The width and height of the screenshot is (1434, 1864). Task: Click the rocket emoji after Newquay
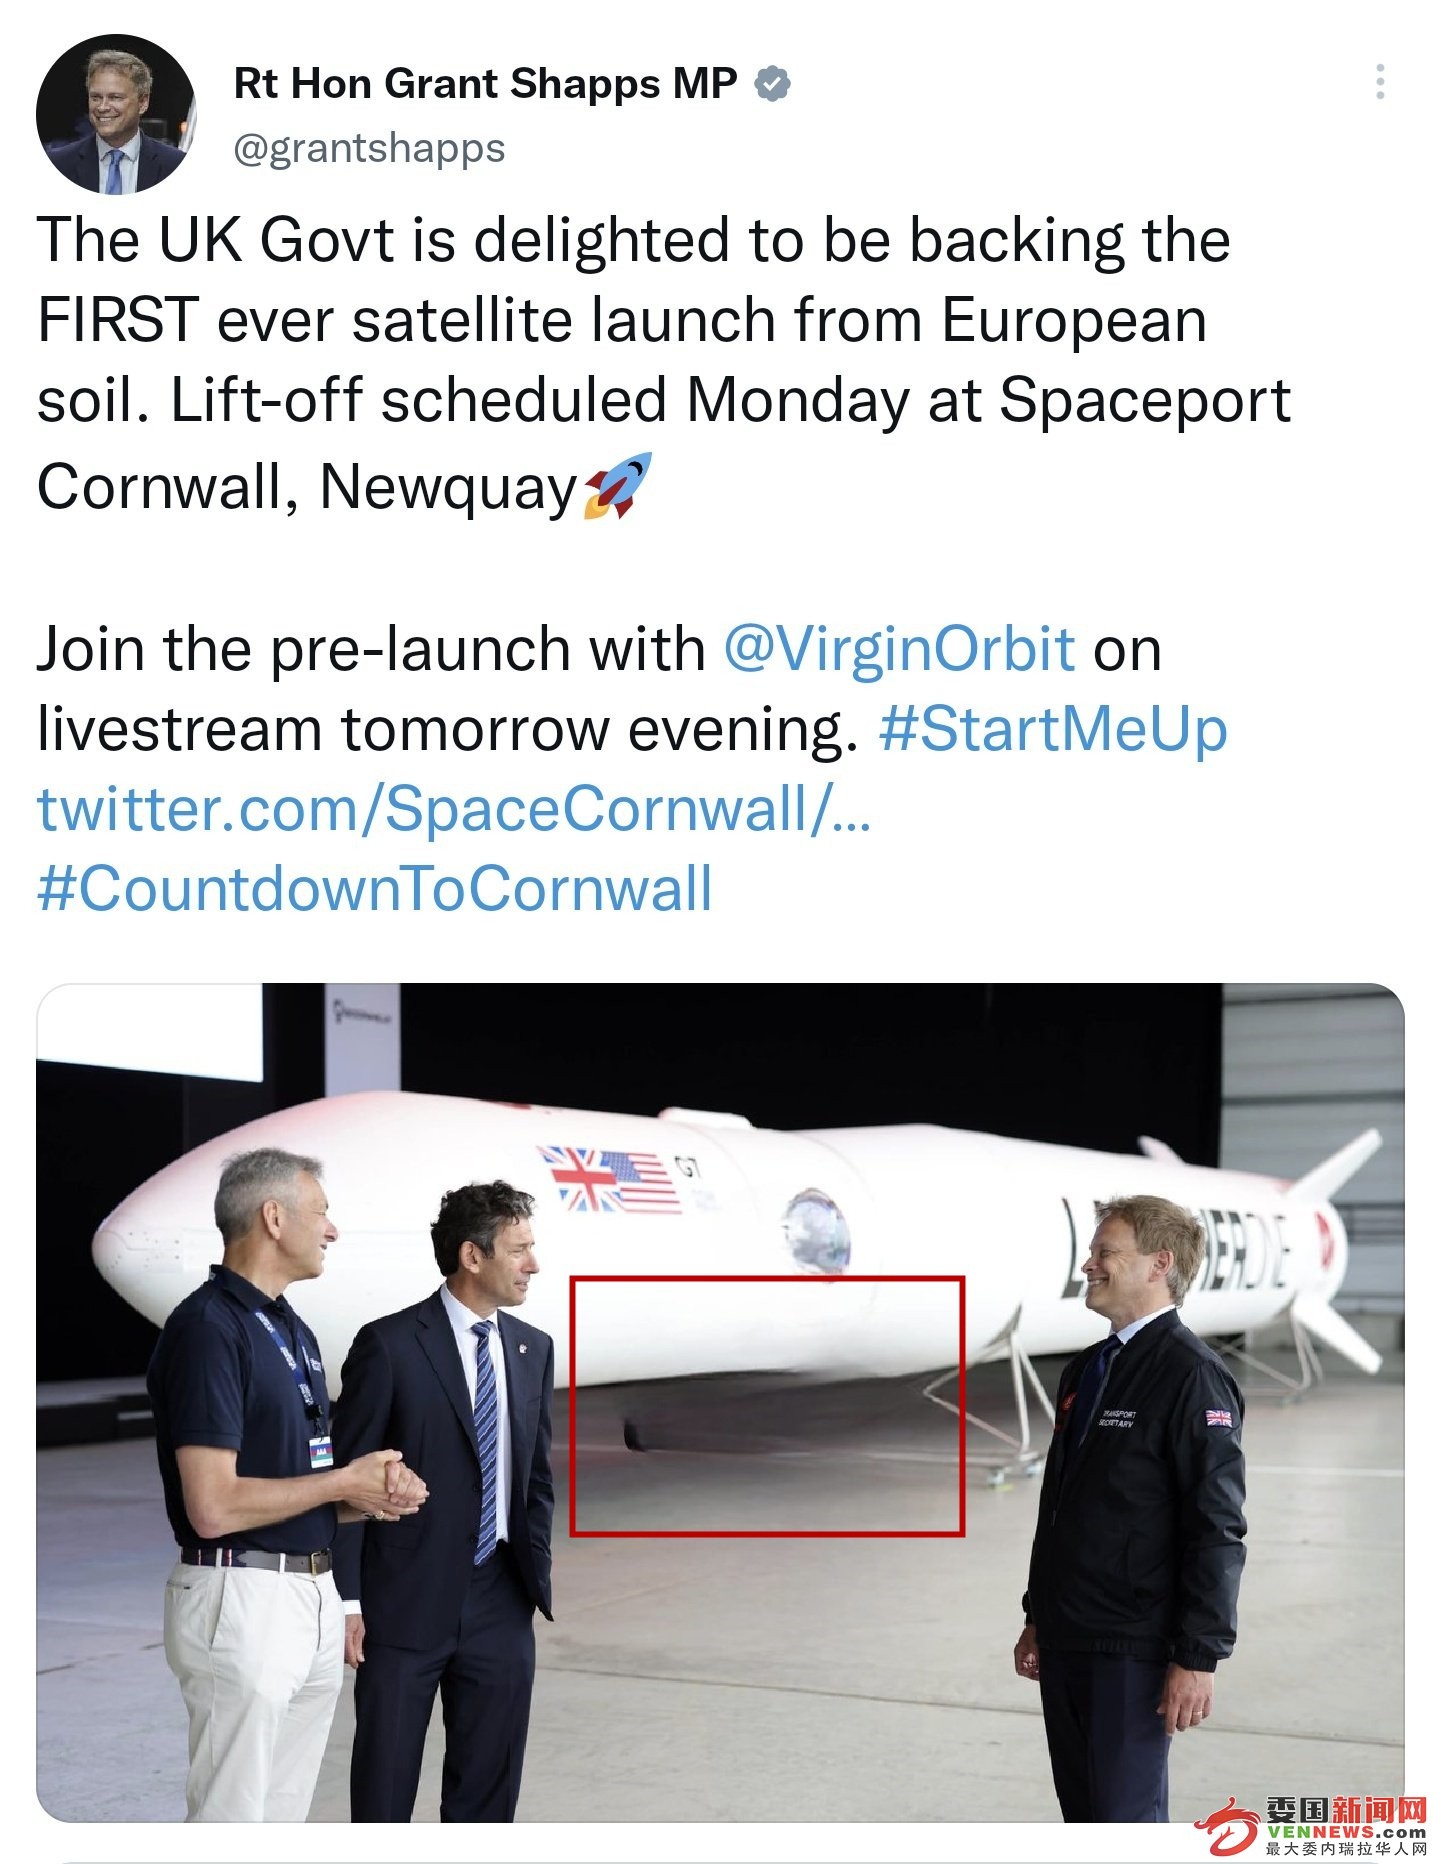pyautogui.click(x=618, y=486)
